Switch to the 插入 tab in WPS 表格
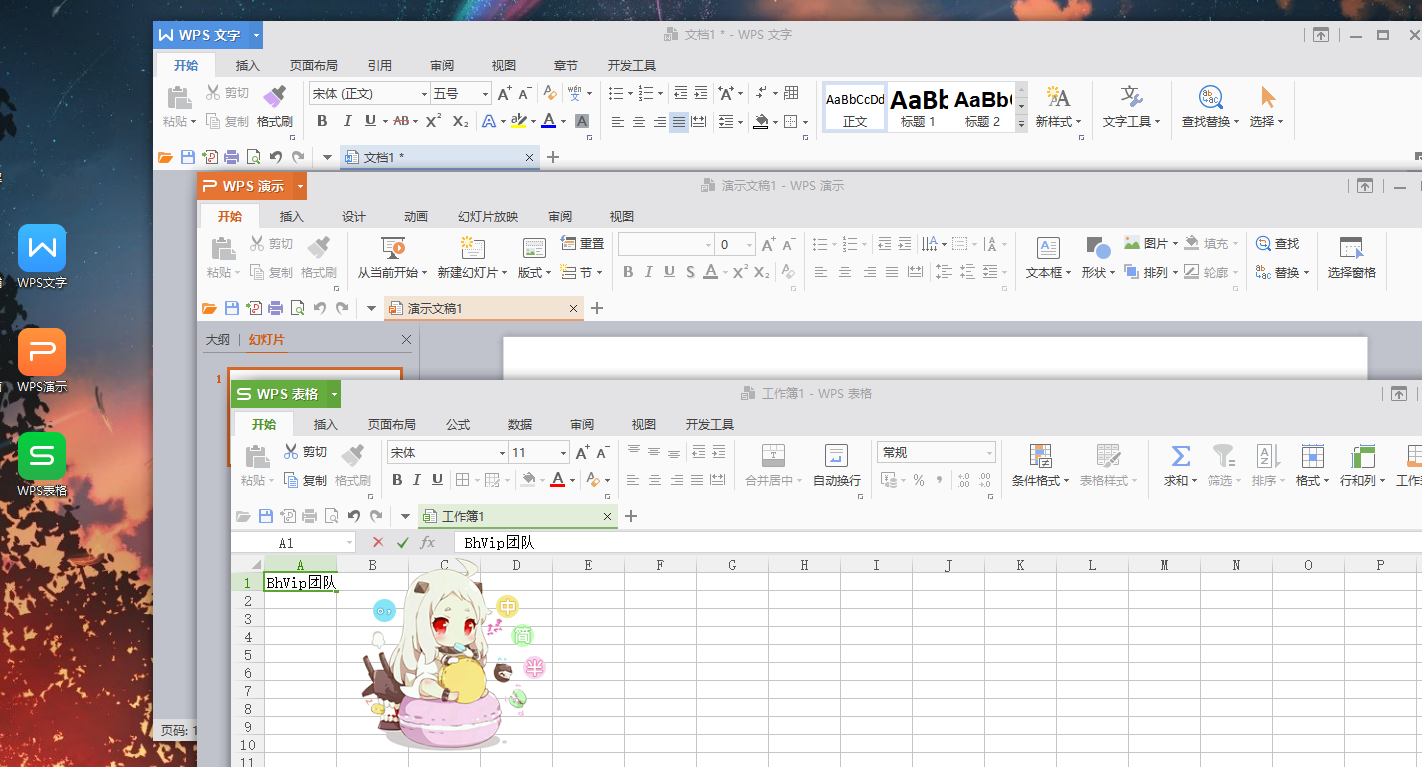 click(x=324, y=424)
